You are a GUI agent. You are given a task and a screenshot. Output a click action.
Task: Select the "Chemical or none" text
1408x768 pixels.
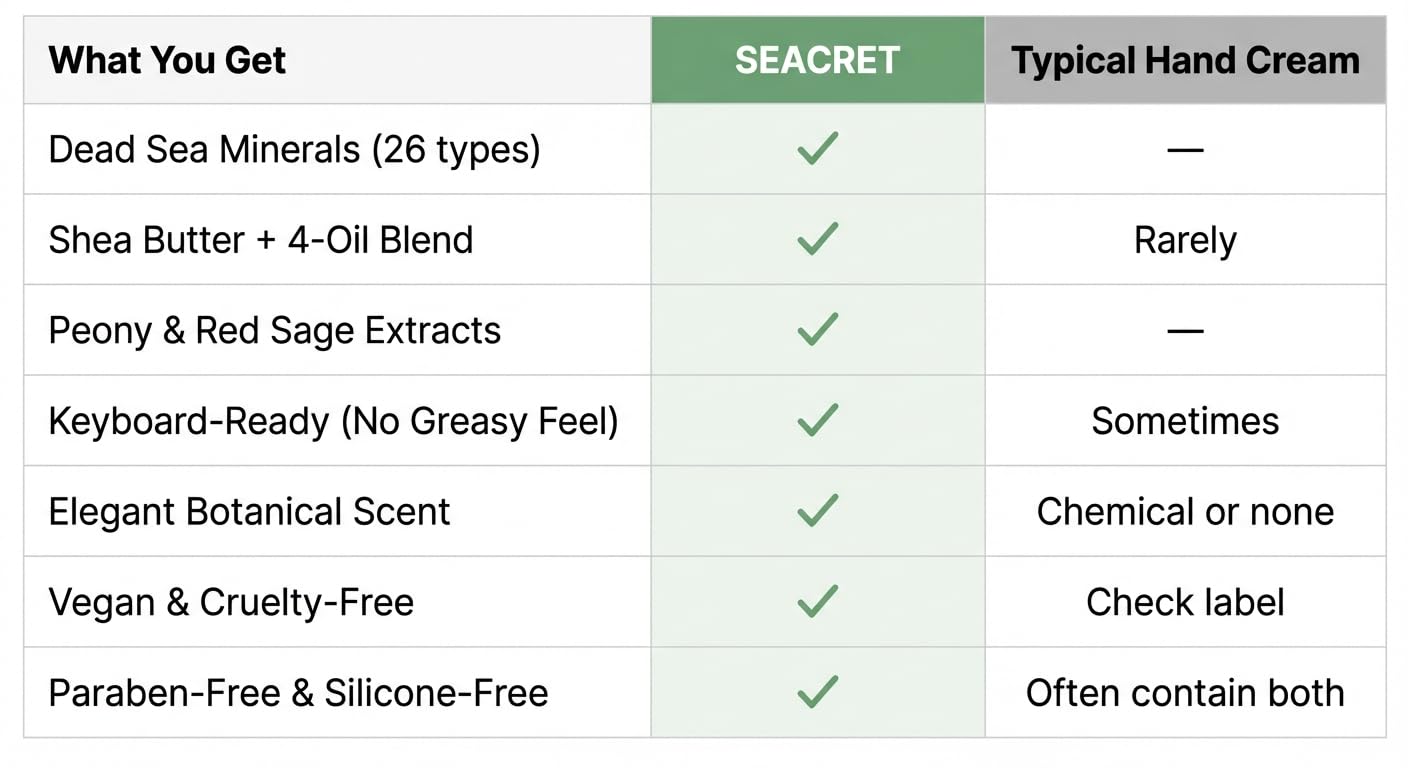coord(1185,511)
